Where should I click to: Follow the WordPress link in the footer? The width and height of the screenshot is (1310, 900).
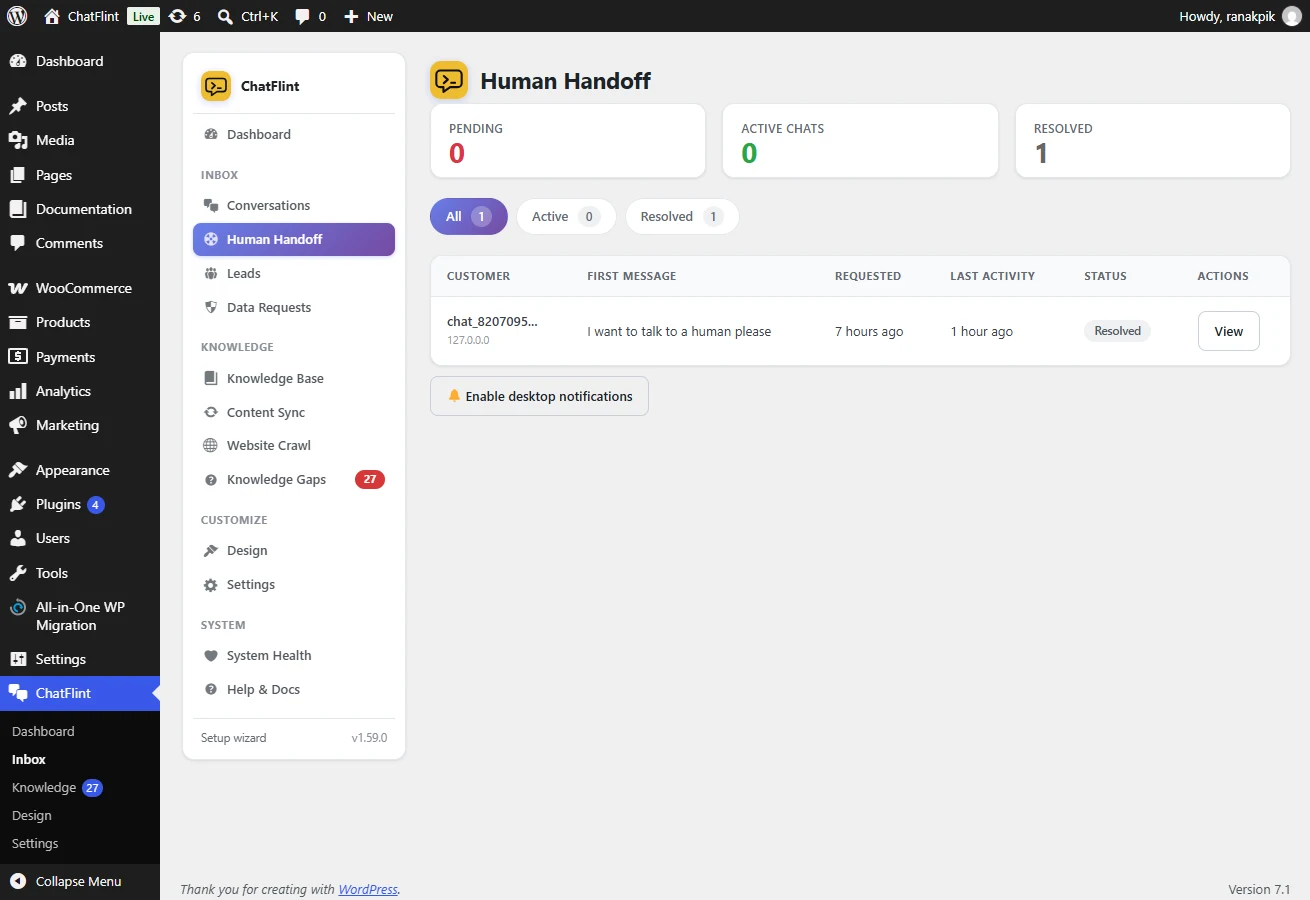click(x=367, y=889)
